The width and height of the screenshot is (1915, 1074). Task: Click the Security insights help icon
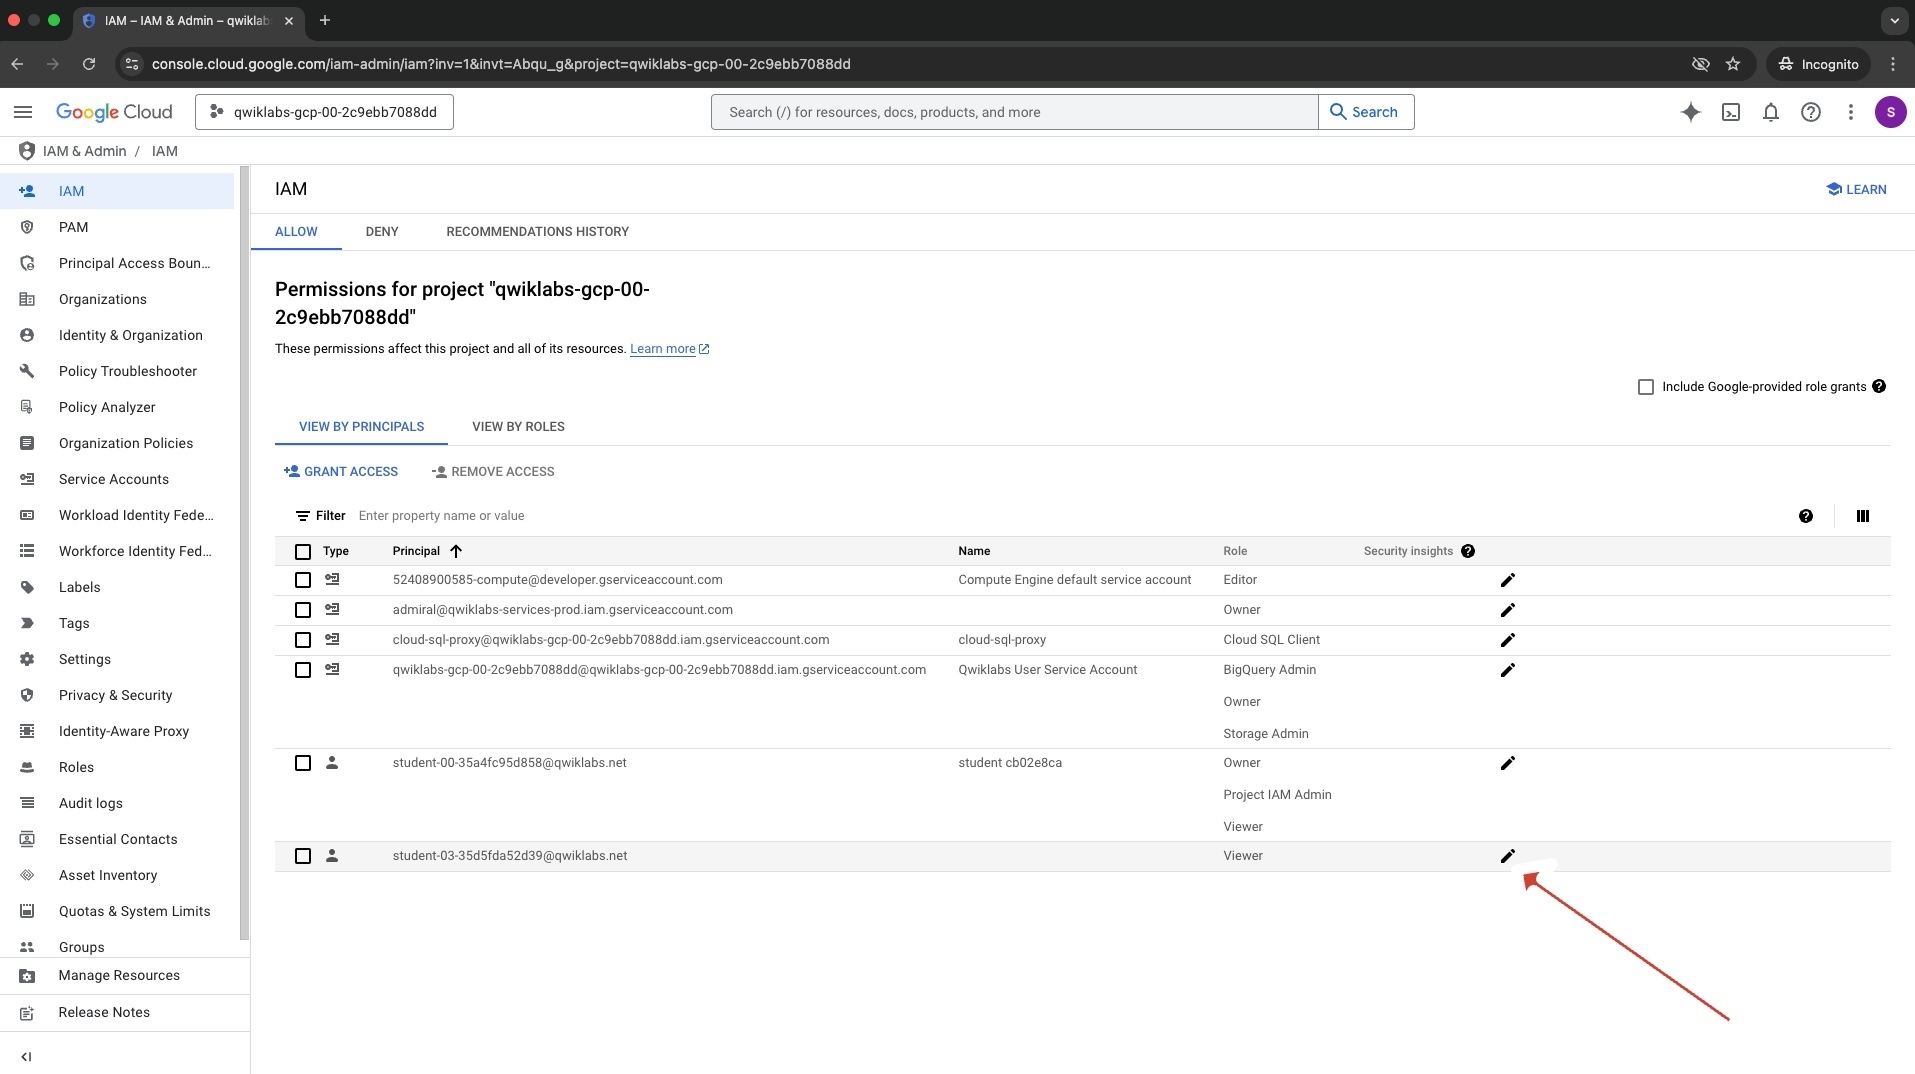tap(1467, 551)
